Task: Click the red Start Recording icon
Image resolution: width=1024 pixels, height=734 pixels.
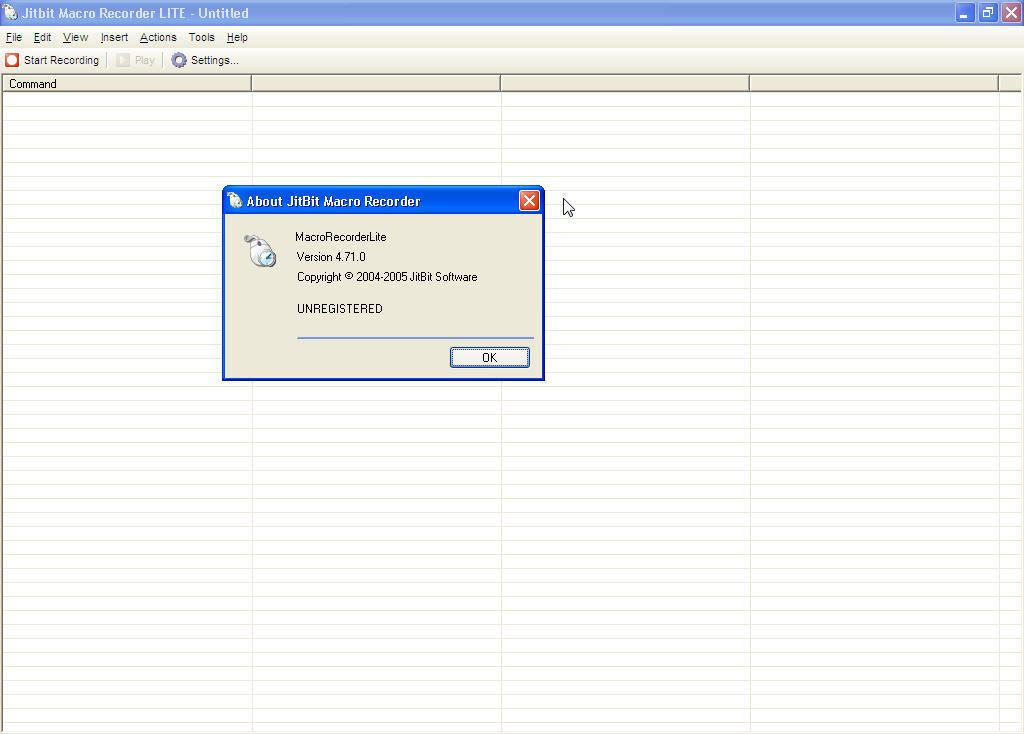Action: pos(12,60)
